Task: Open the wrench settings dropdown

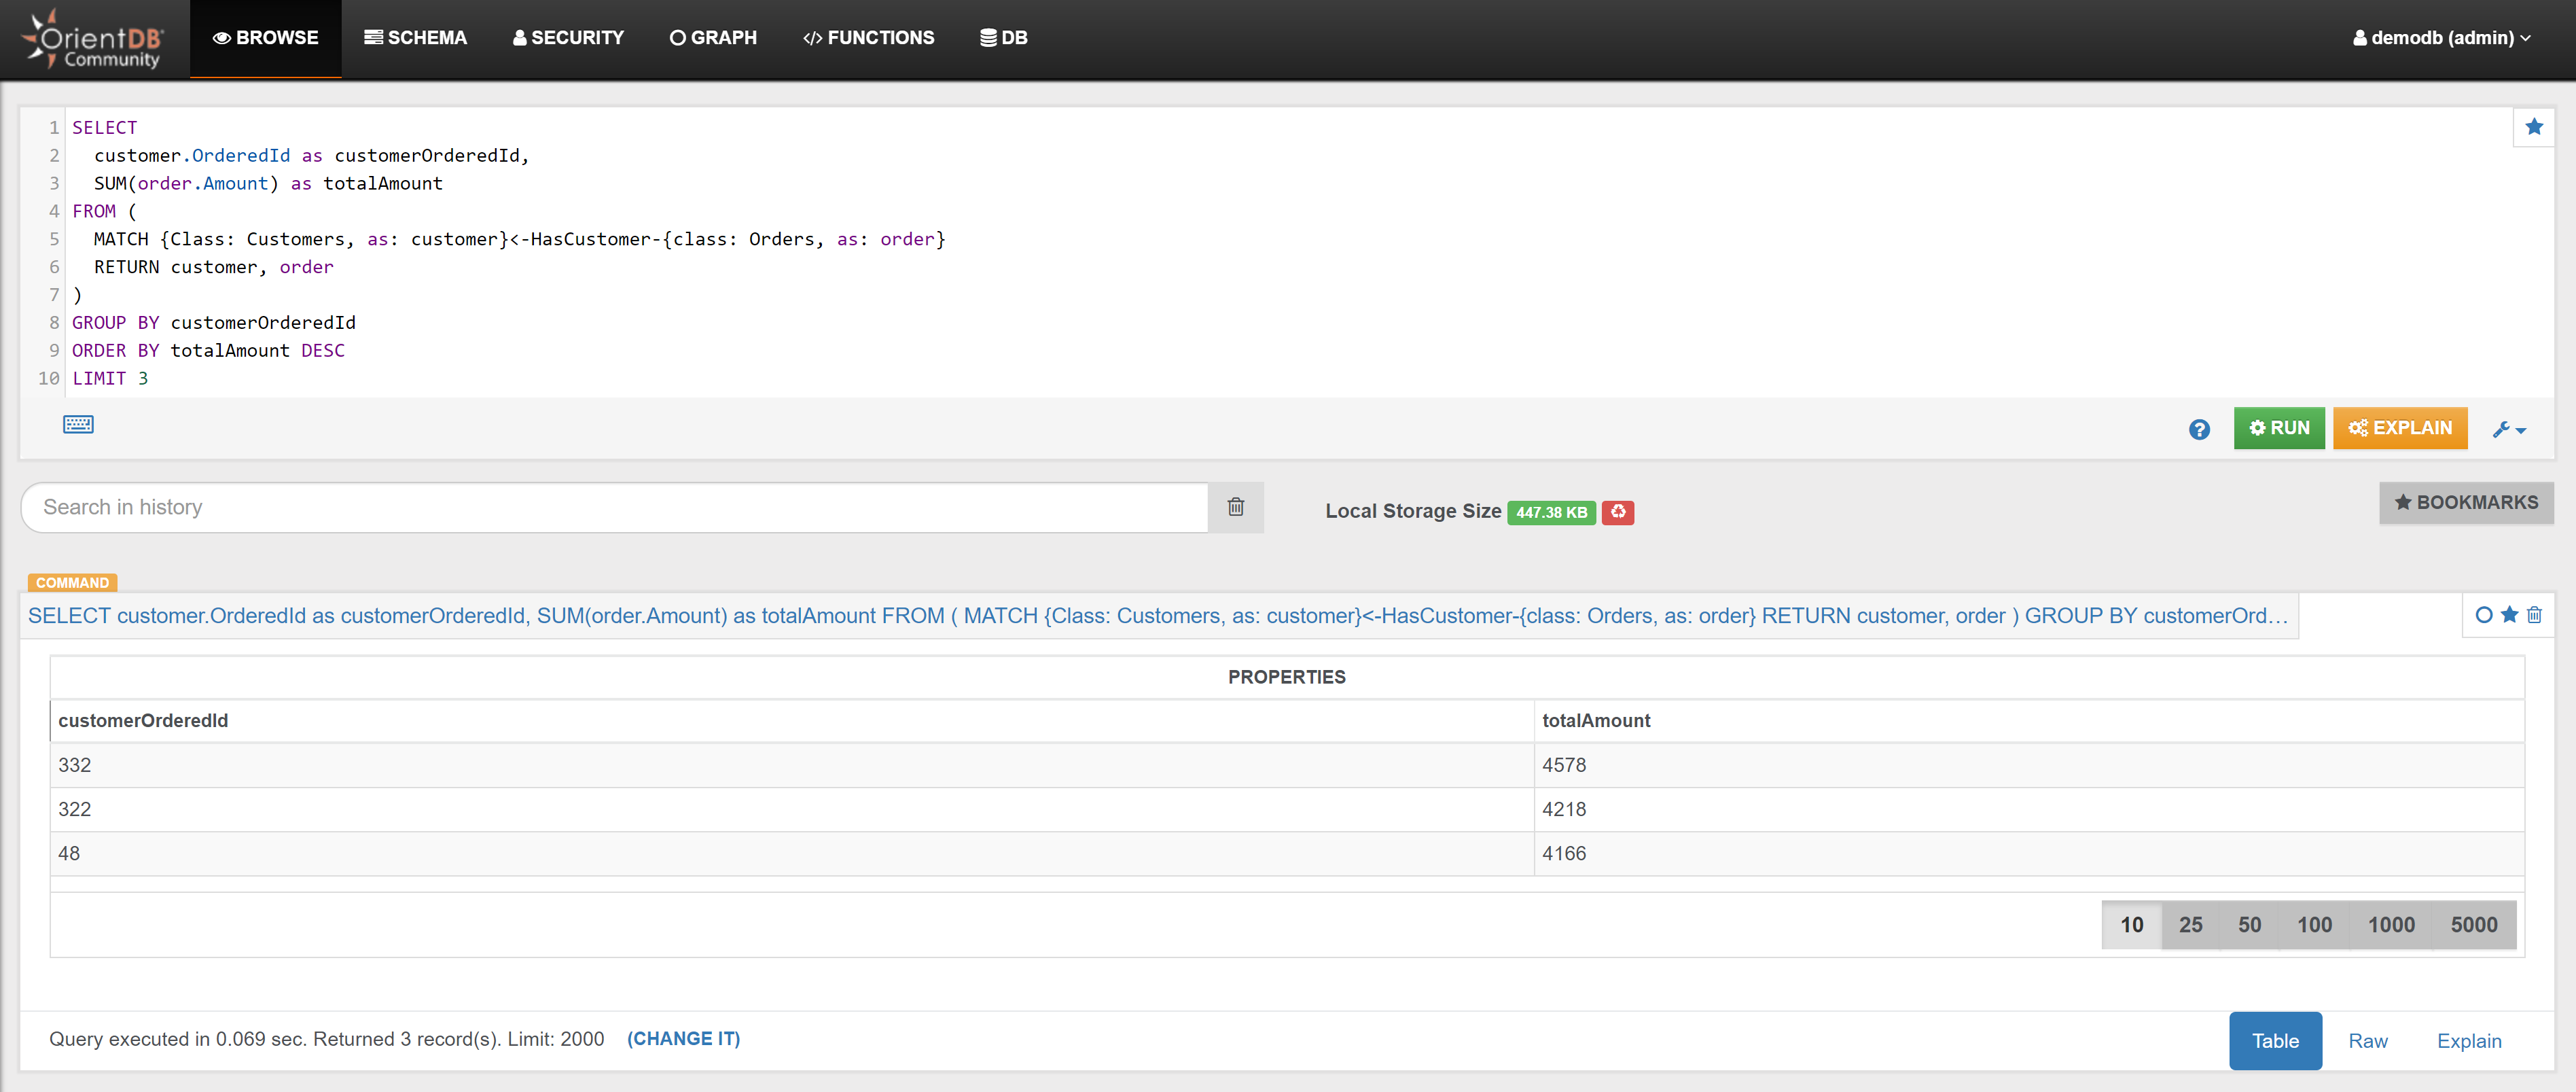Action: click(2509, 429)
